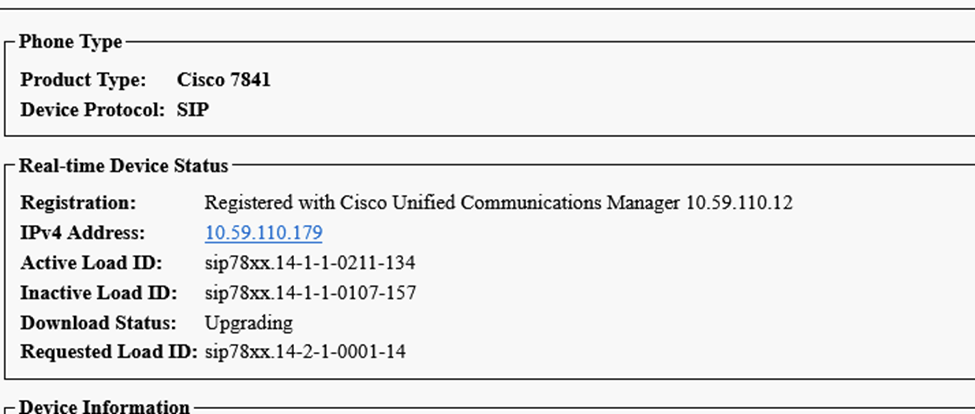The image size is (975, 414).
Task: Select the Product Type label
Action: point(83,80)
